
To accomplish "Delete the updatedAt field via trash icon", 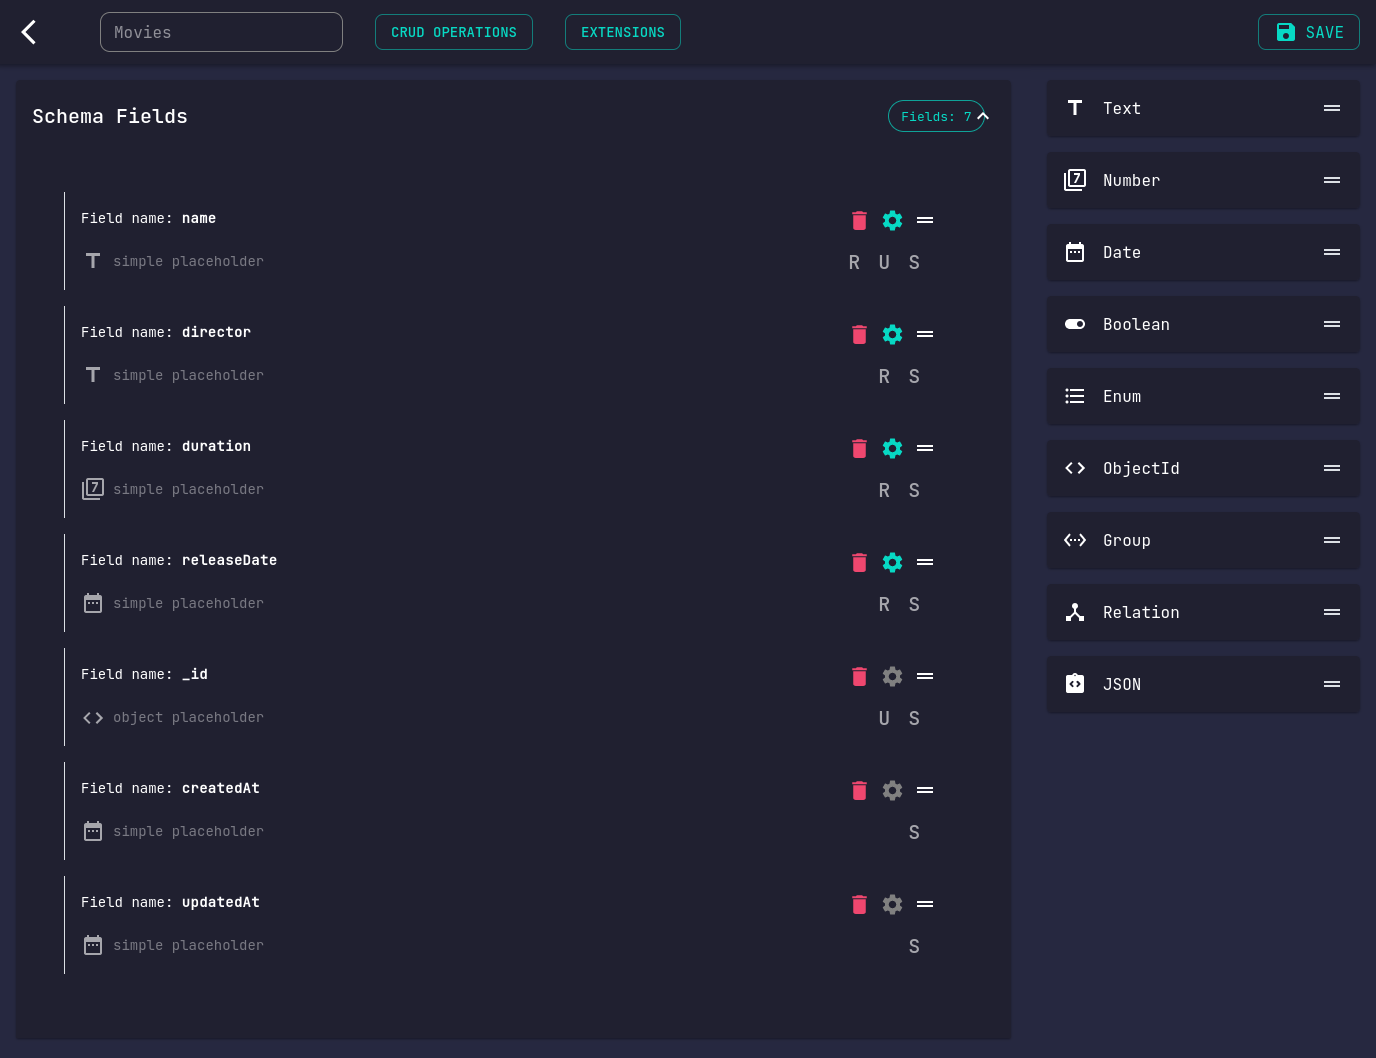I will [859, 904].
